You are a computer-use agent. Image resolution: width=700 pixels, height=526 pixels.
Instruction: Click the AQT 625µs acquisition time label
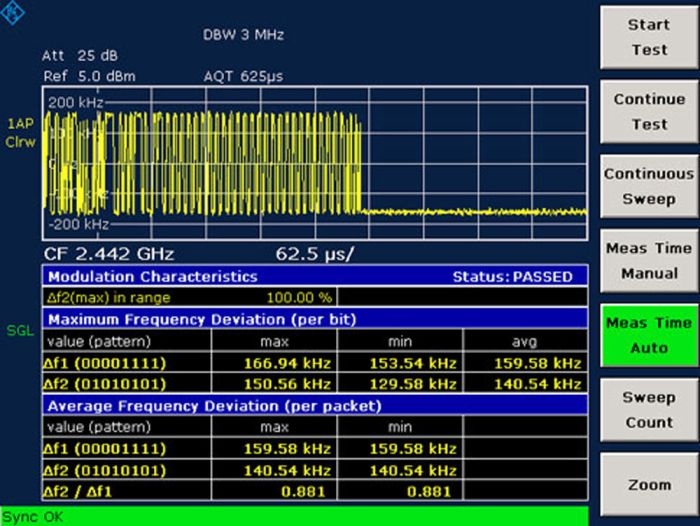(243, 76)
